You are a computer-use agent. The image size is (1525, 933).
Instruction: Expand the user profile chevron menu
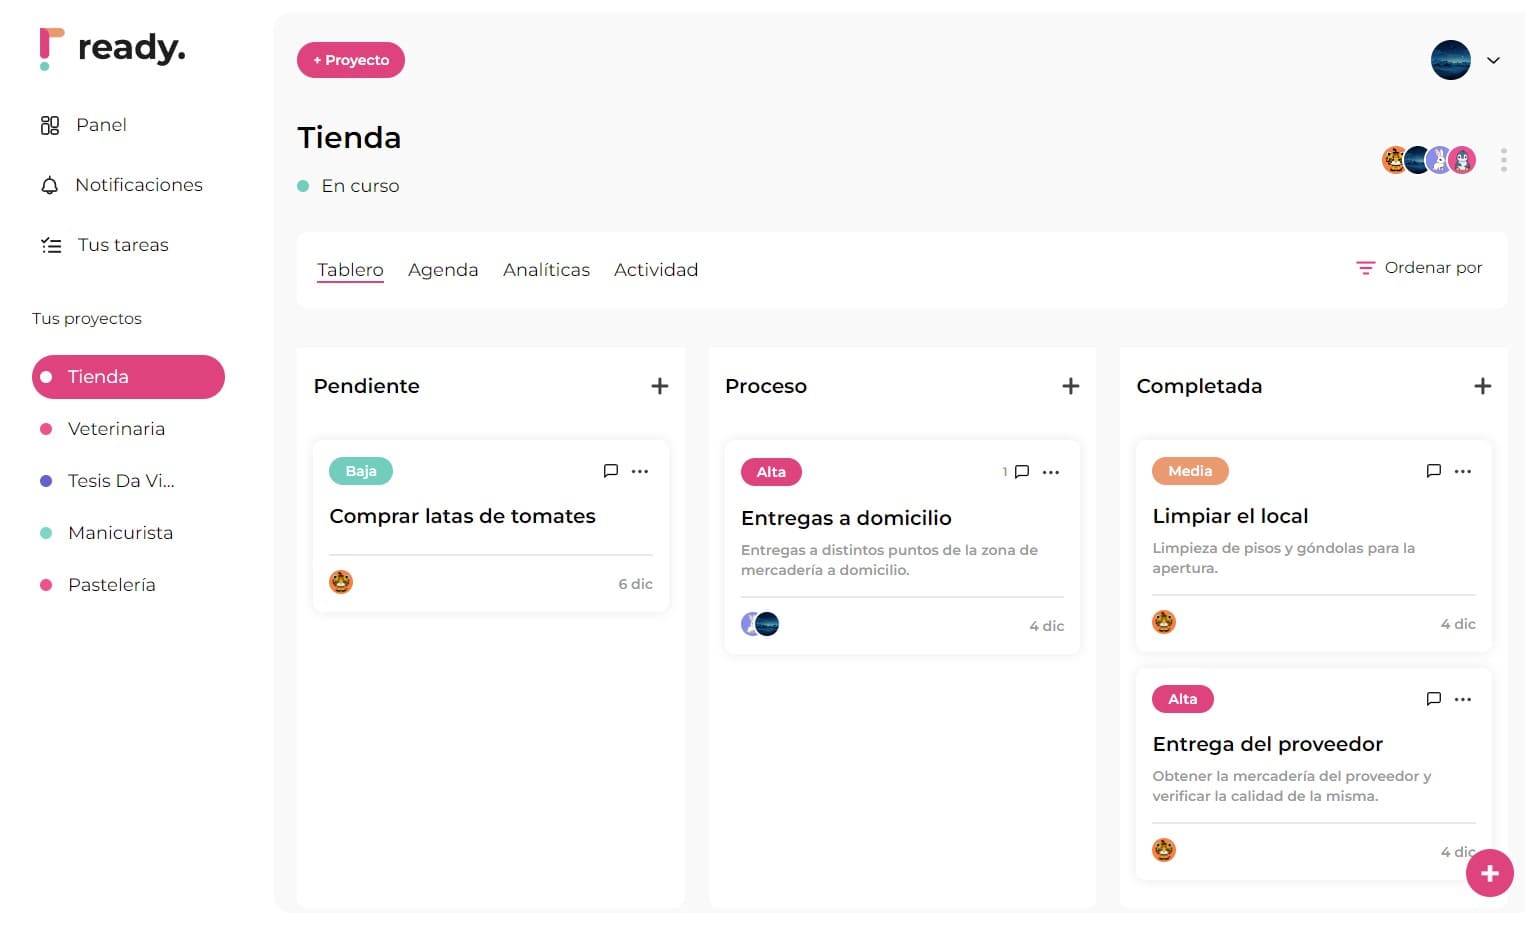(1493, 60)
